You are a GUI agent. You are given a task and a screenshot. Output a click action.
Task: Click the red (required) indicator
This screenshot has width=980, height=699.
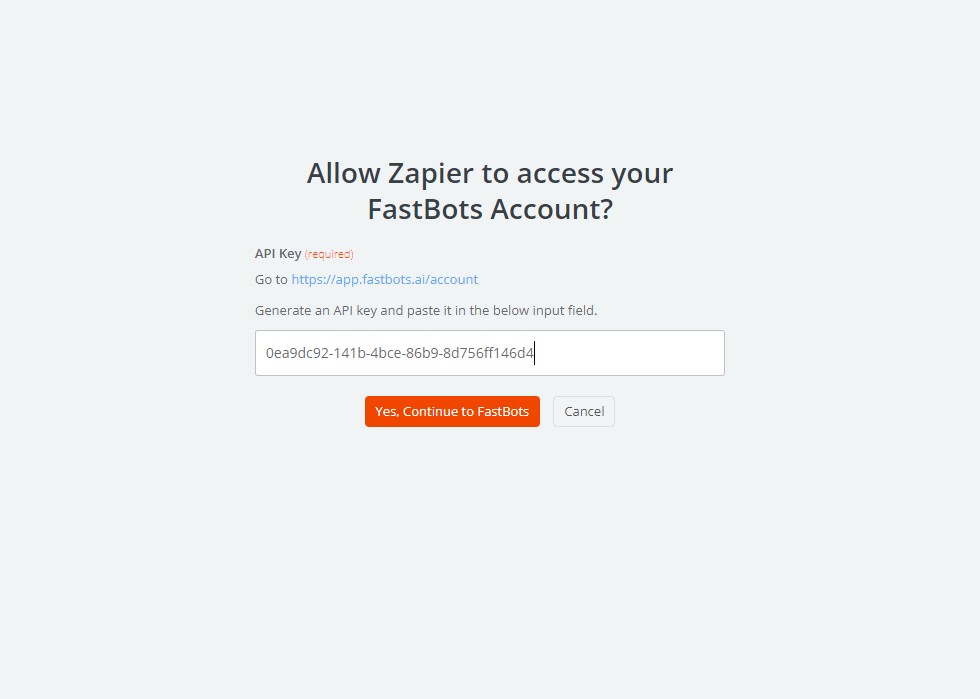pos(333,253)
